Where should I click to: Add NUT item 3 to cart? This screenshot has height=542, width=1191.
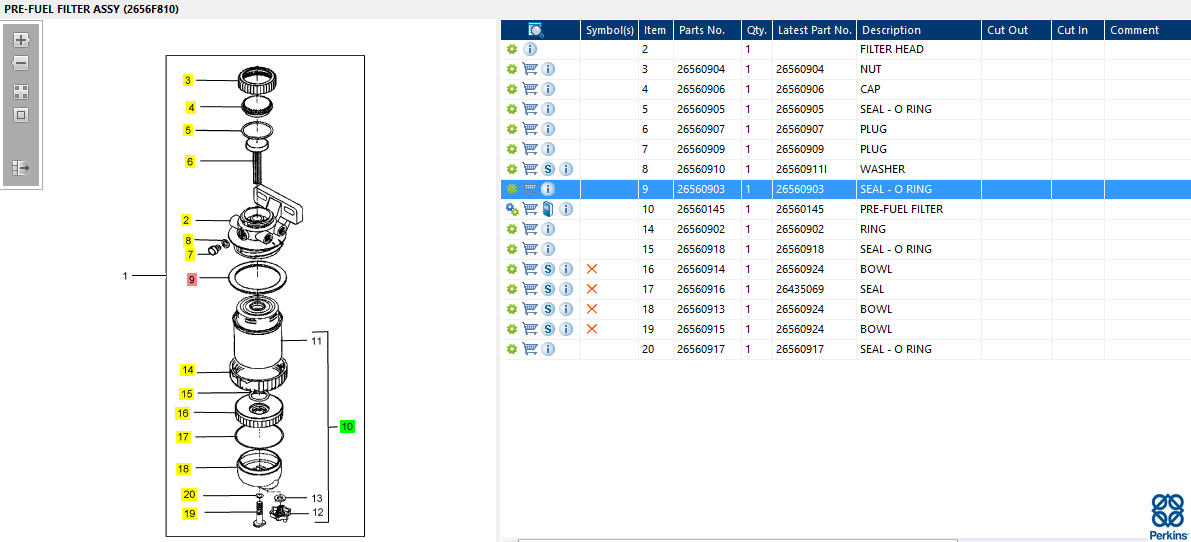coord(530,69)
